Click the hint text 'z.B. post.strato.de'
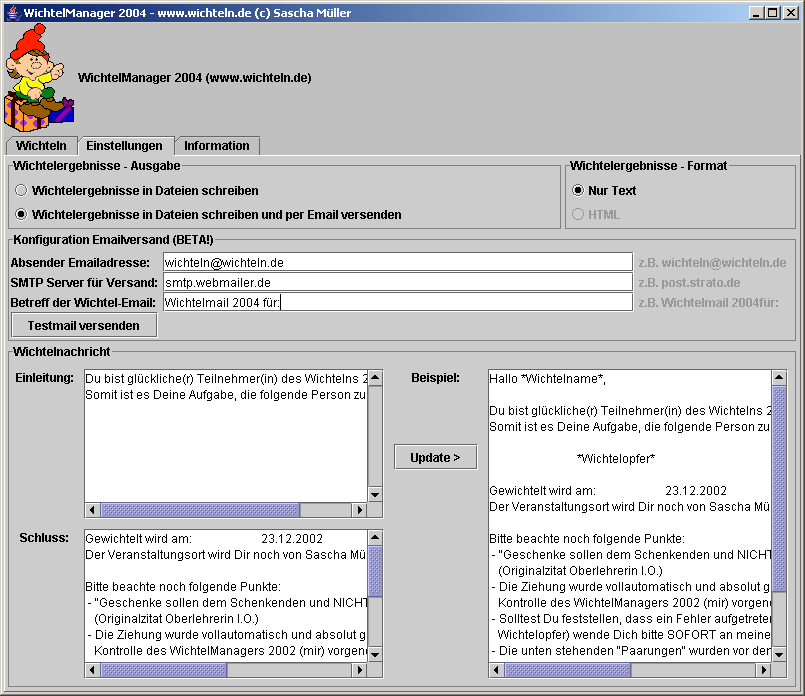The width and height of the screenshot is (805, 696). [689, 282]
